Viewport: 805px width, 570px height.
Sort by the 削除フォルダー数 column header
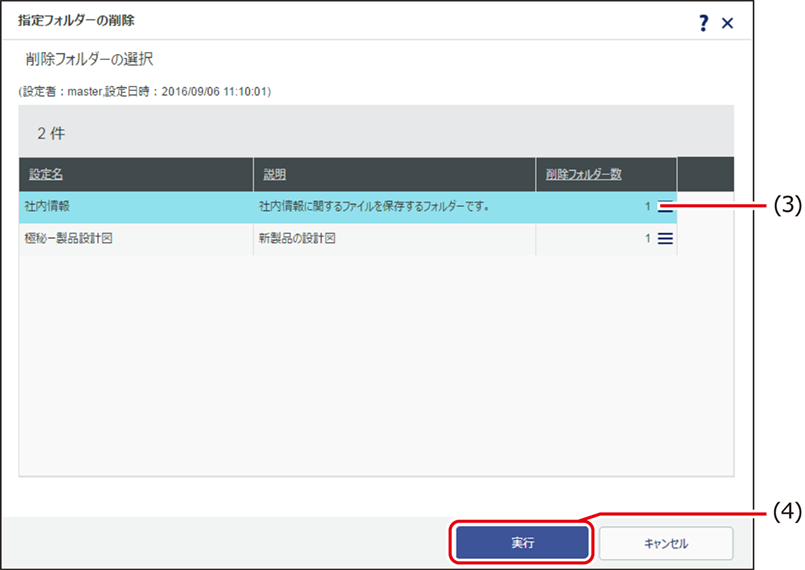click(x=584, y=174)
